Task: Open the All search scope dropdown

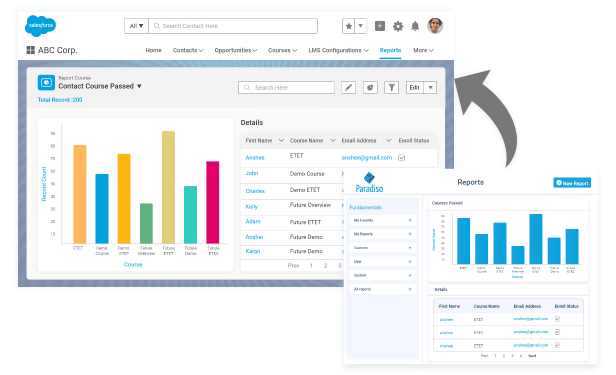Action: [x=136, y=26]
